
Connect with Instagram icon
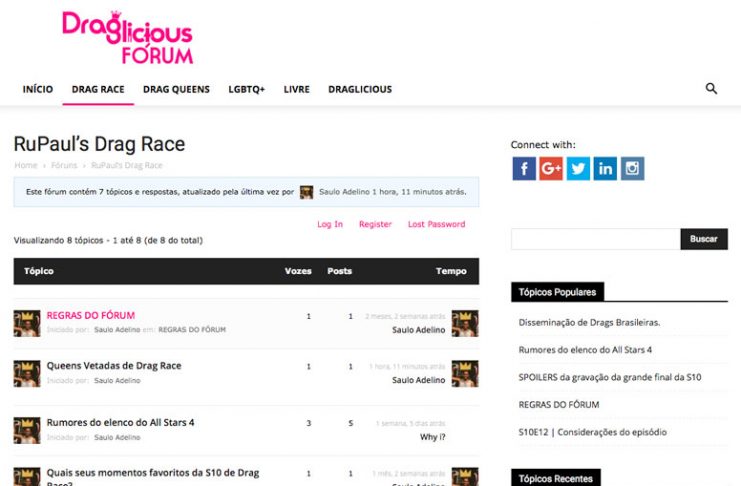pyautogui.click(x=632, y=169)
